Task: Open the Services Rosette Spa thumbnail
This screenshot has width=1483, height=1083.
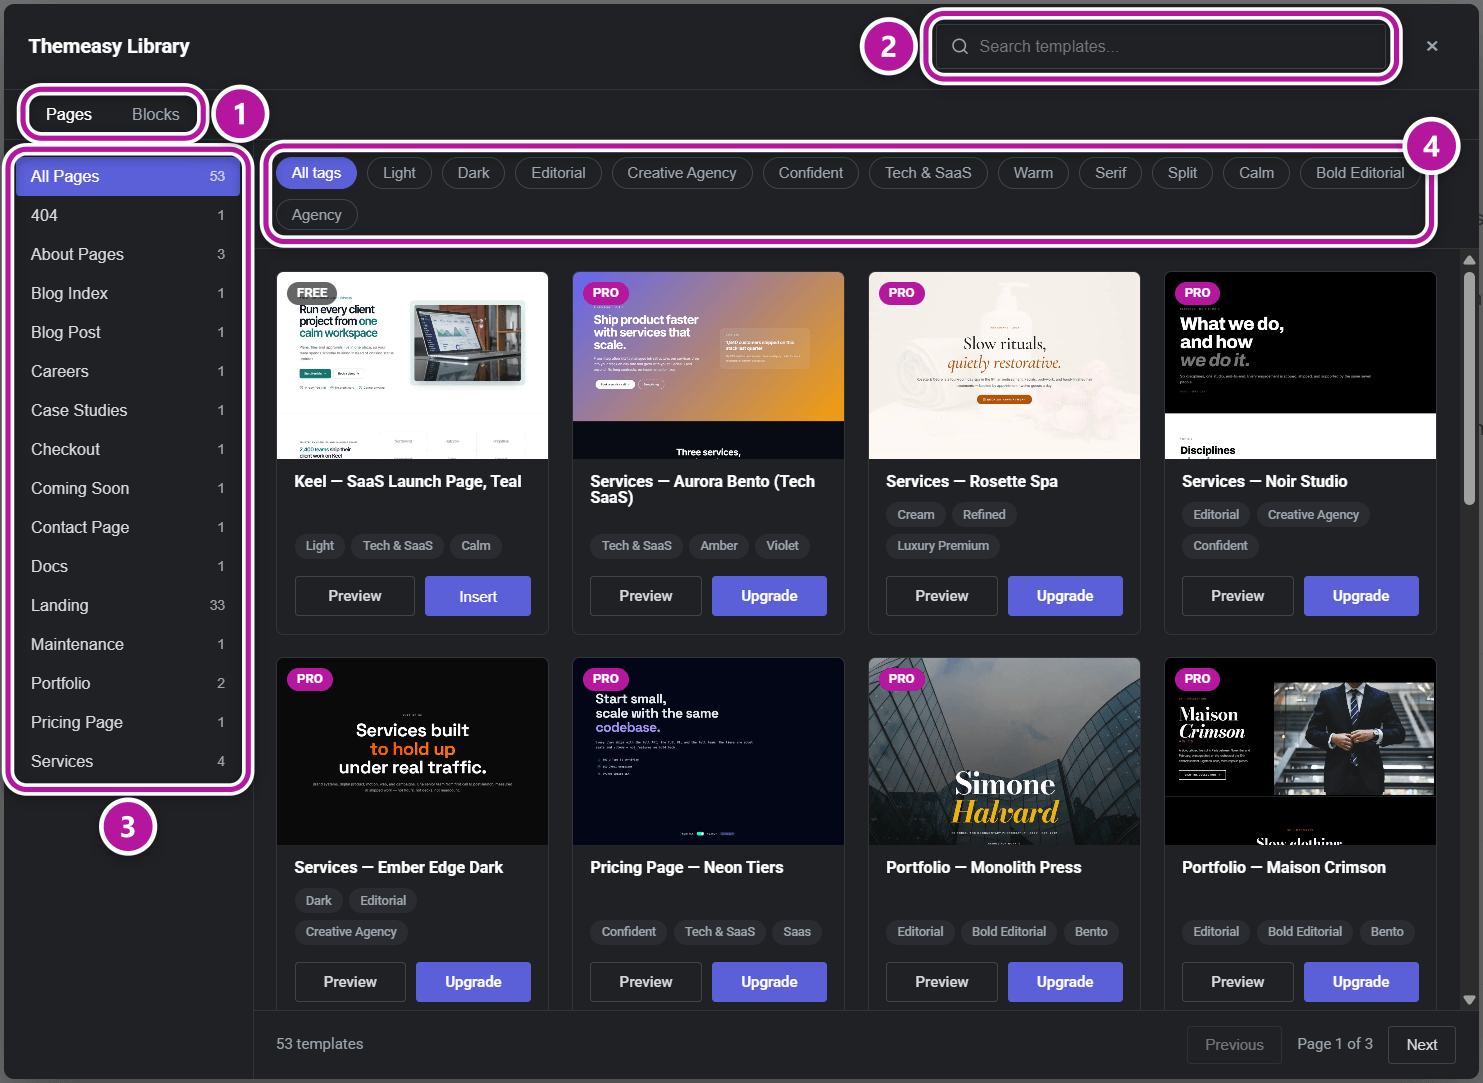Action: pos(1004,366)
